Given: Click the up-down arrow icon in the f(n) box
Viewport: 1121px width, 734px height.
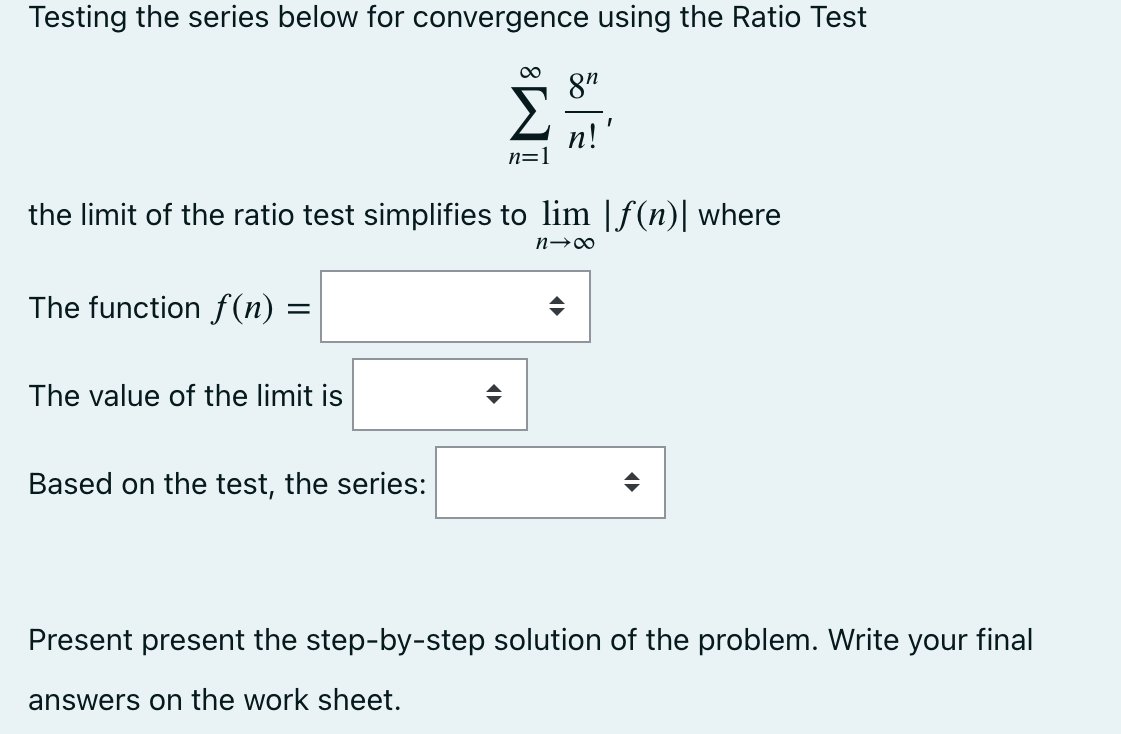Looking at the screenshot, I should [x=557, y=307].
